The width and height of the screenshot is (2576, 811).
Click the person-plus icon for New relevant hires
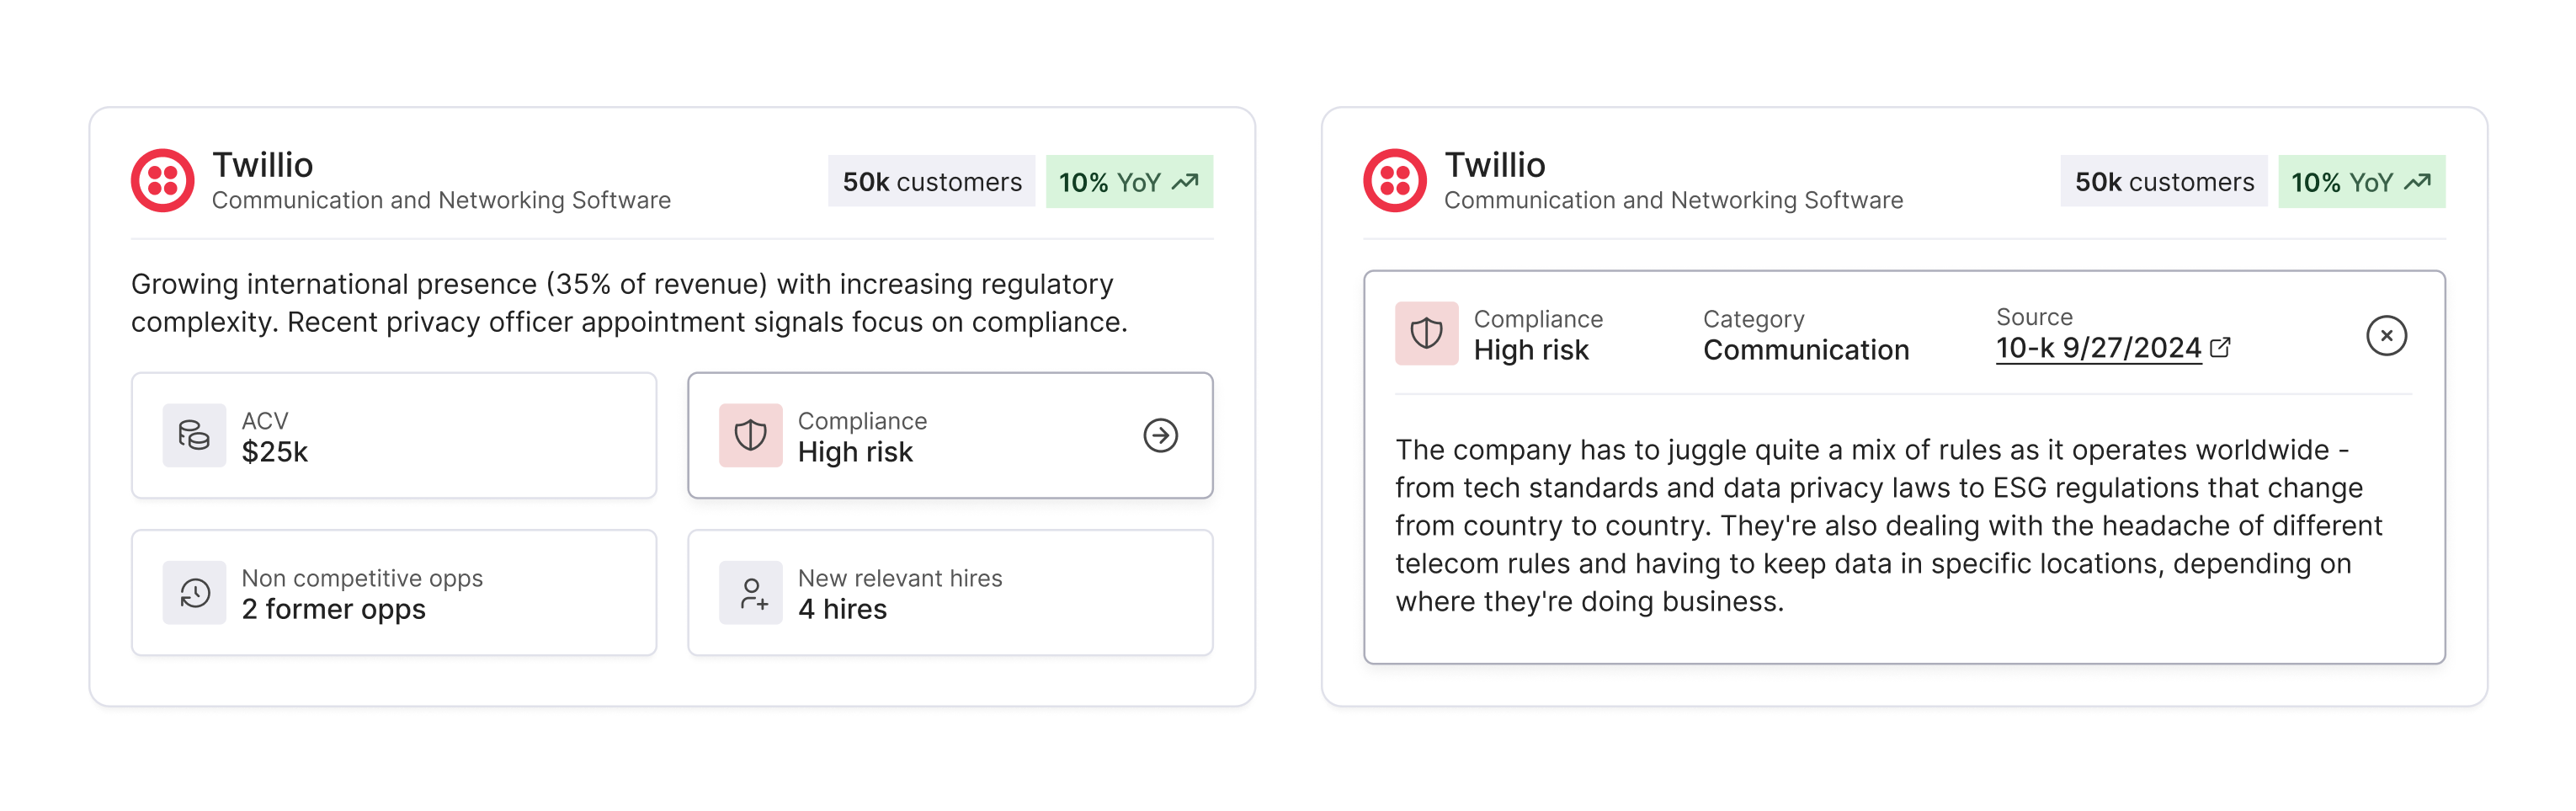coord(750,592)
